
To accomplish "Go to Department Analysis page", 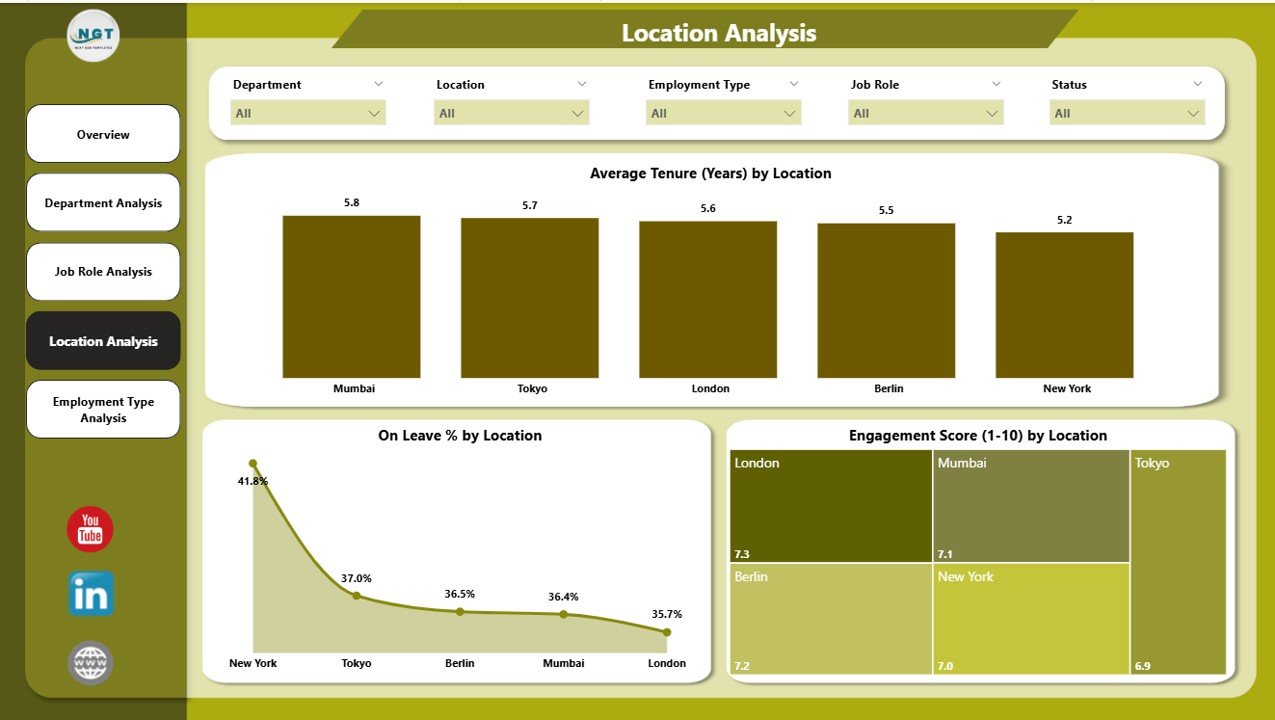I will click(103, 202).
